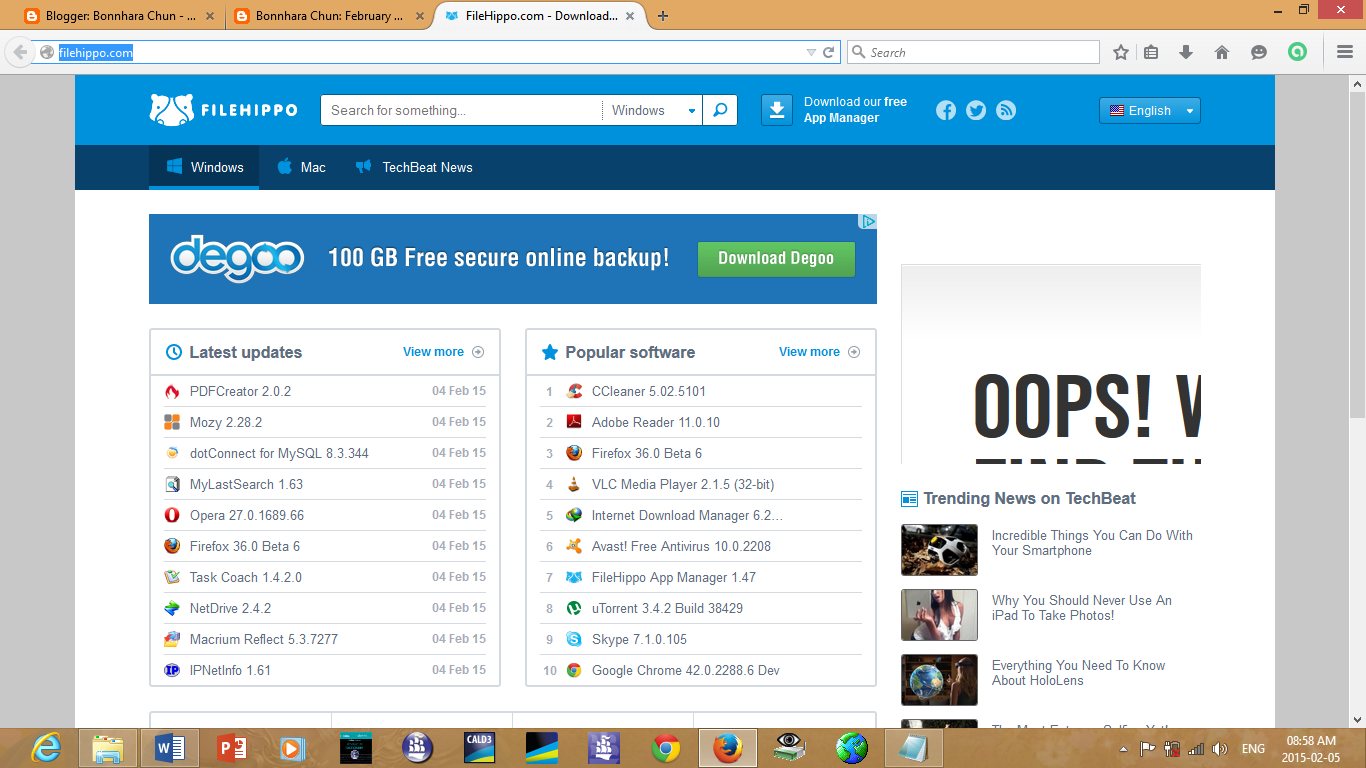Click the Firefox search box

point(973,52)
